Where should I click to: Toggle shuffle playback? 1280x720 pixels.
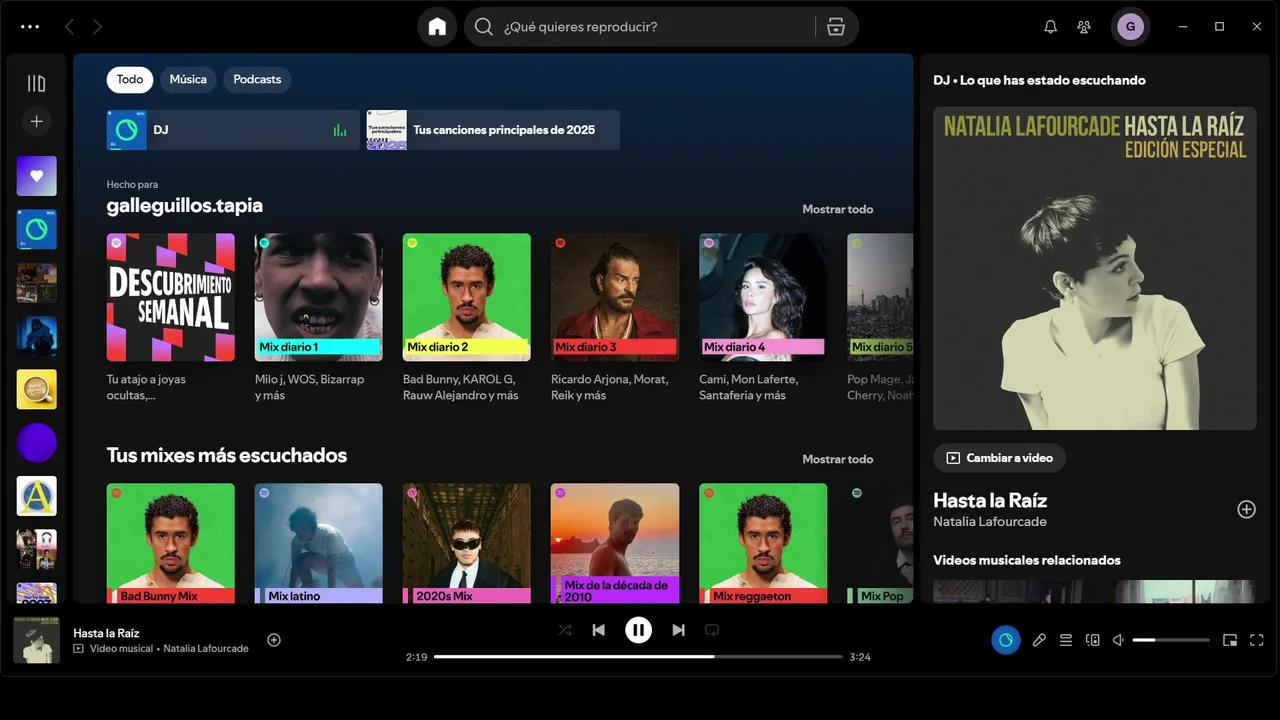[x=565, y=630]
